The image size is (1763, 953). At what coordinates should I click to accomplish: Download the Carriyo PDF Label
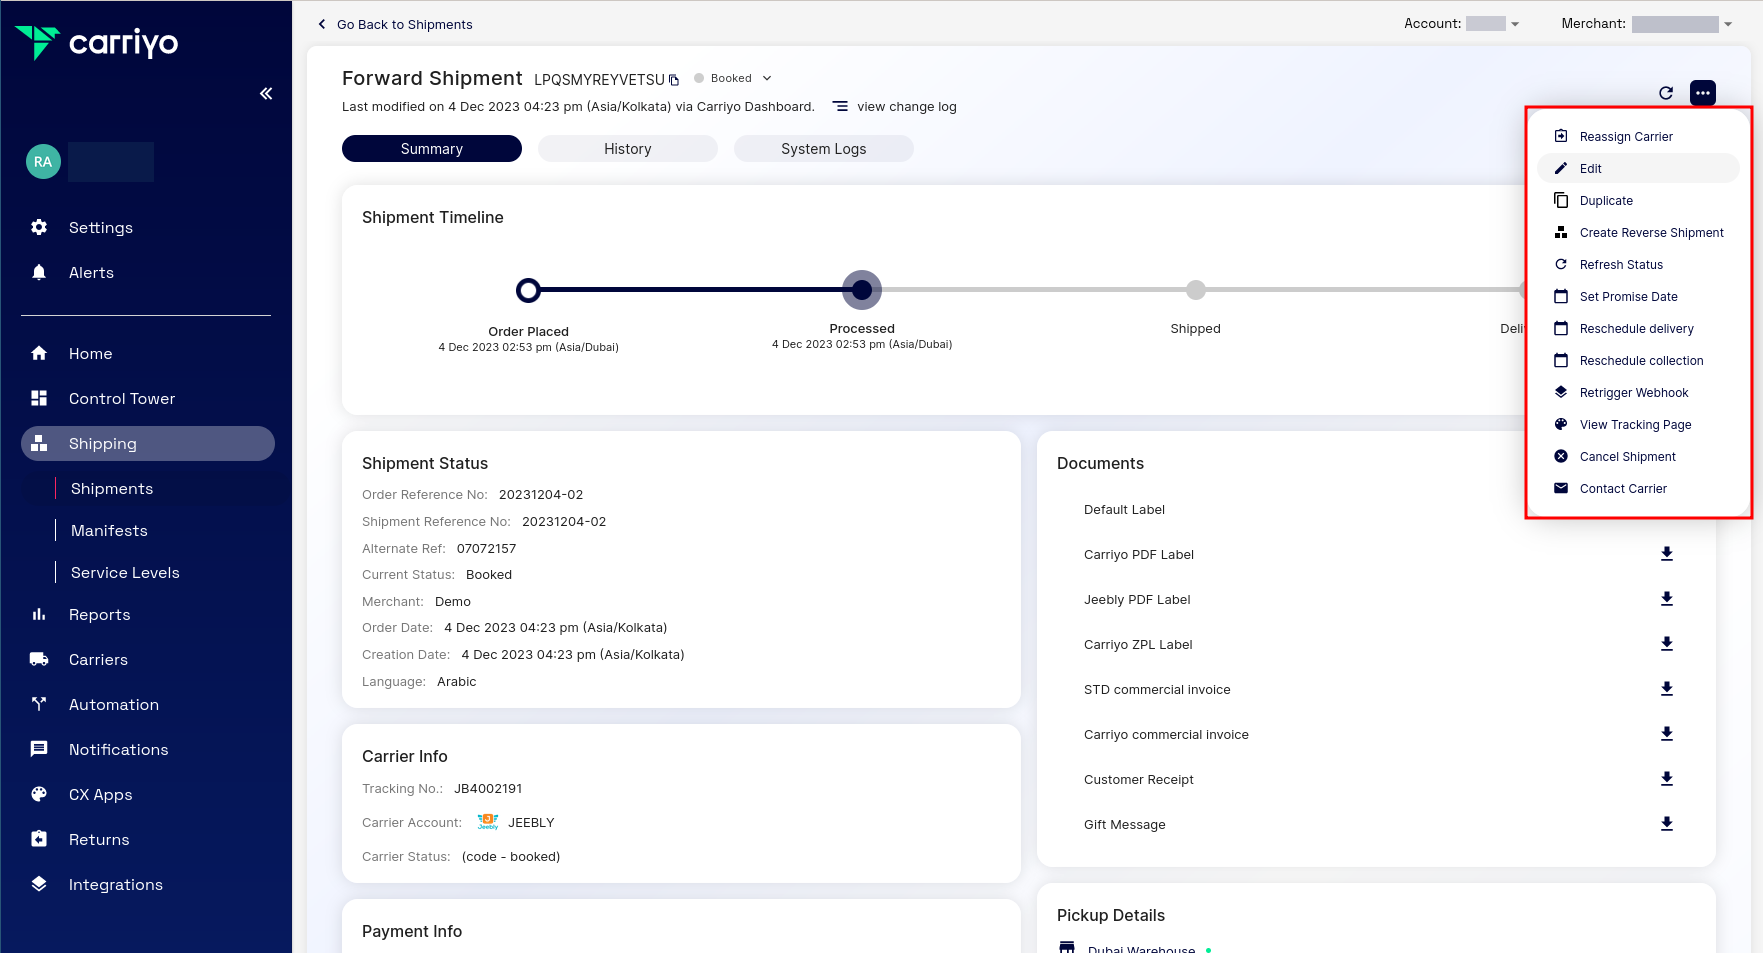pos(1667,554)
